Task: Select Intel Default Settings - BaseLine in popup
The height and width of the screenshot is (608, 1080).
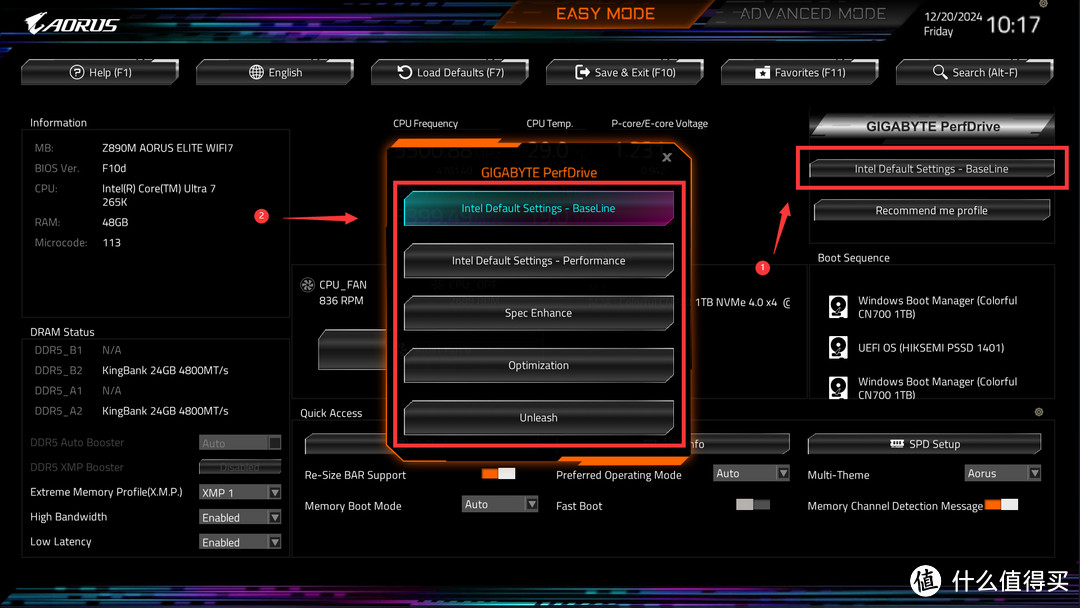Action: click(539, 208)
